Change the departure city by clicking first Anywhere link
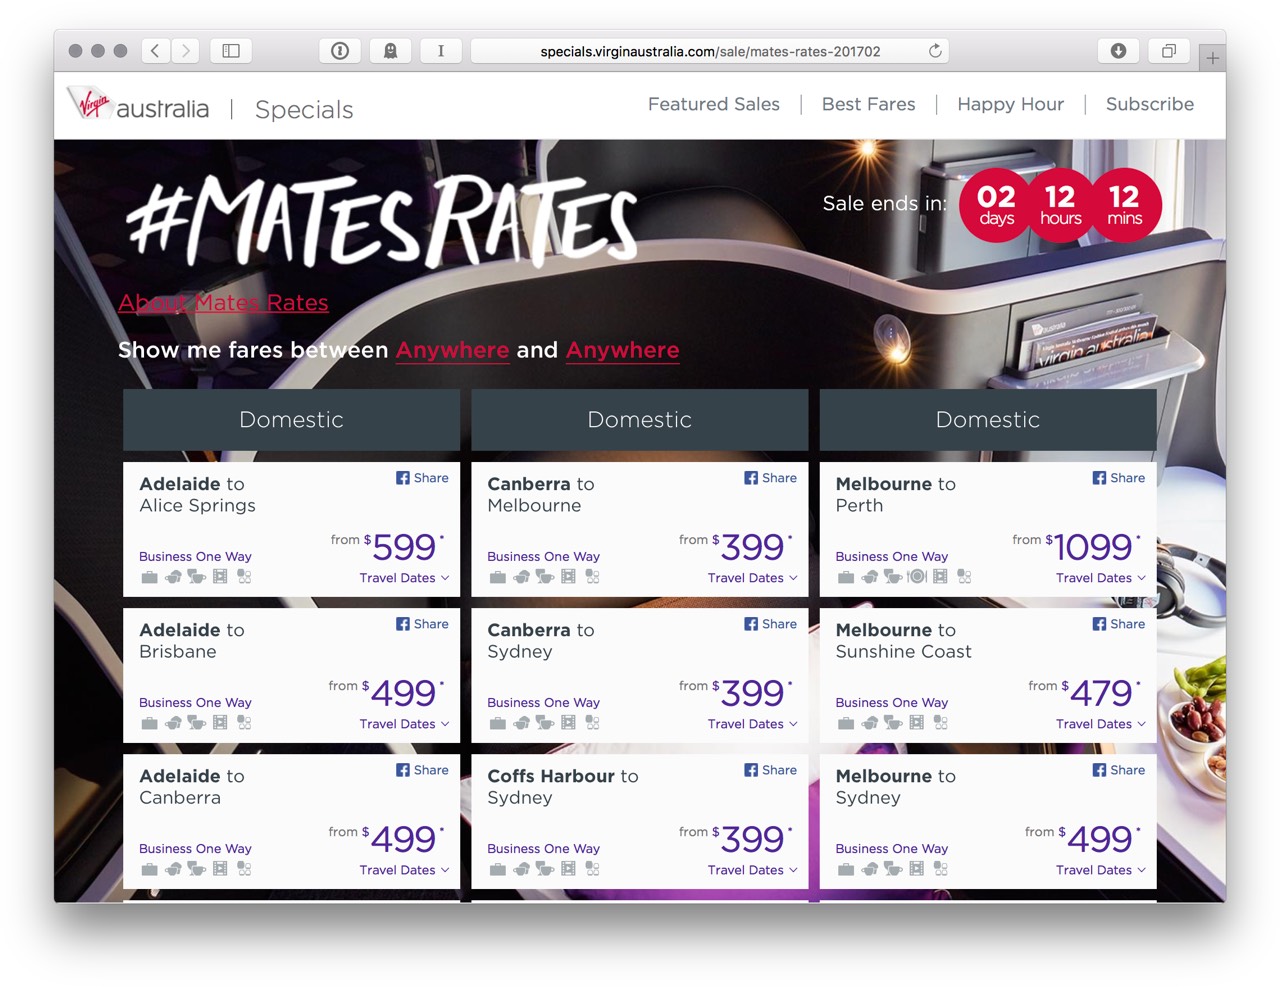Image resolution: width=1280 pixels, height=987 pixels. 452,350
